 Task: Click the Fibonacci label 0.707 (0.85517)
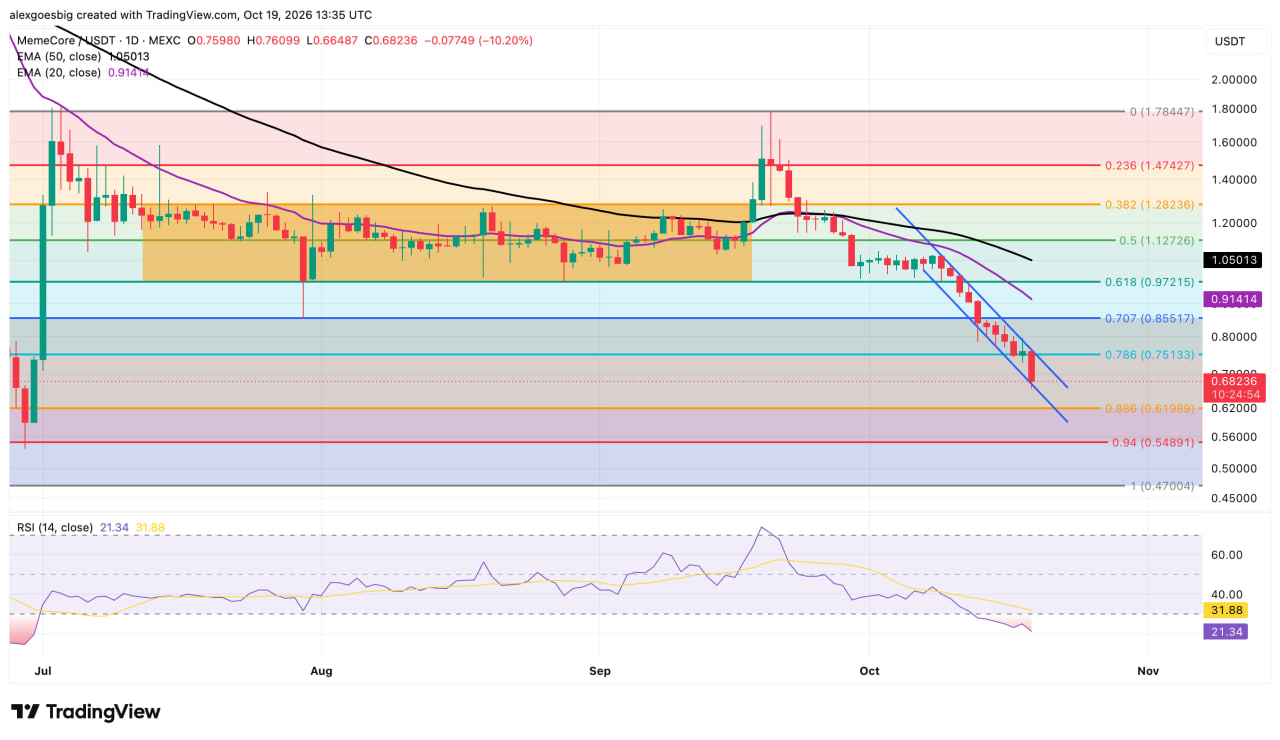(x=1149, y=318)
